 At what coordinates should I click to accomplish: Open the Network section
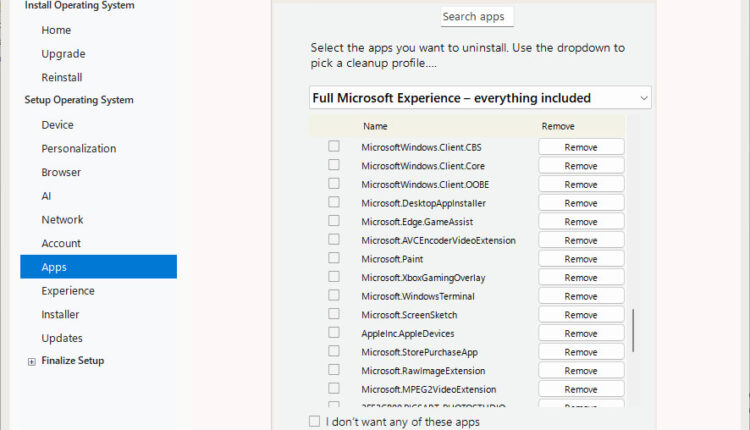point(62,220)
